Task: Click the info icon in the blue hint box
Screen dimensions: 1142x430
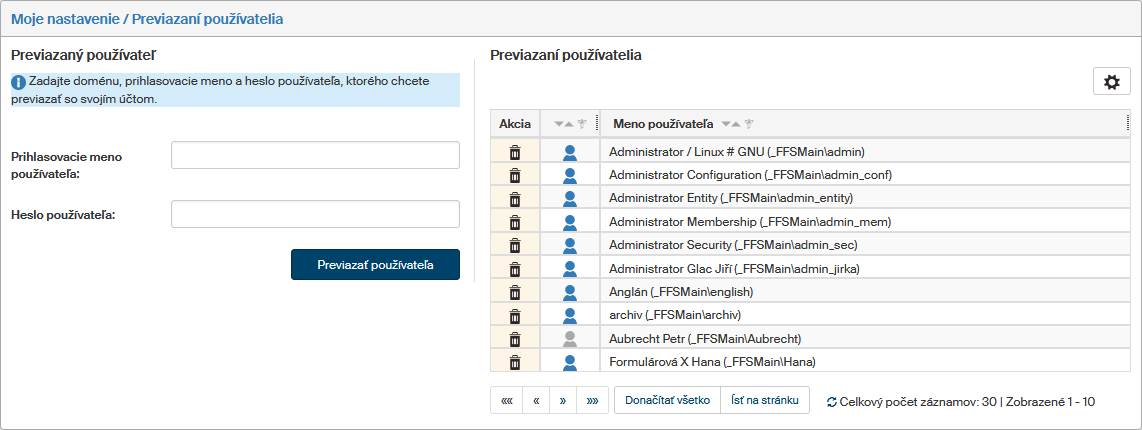Action: (19, 81)
